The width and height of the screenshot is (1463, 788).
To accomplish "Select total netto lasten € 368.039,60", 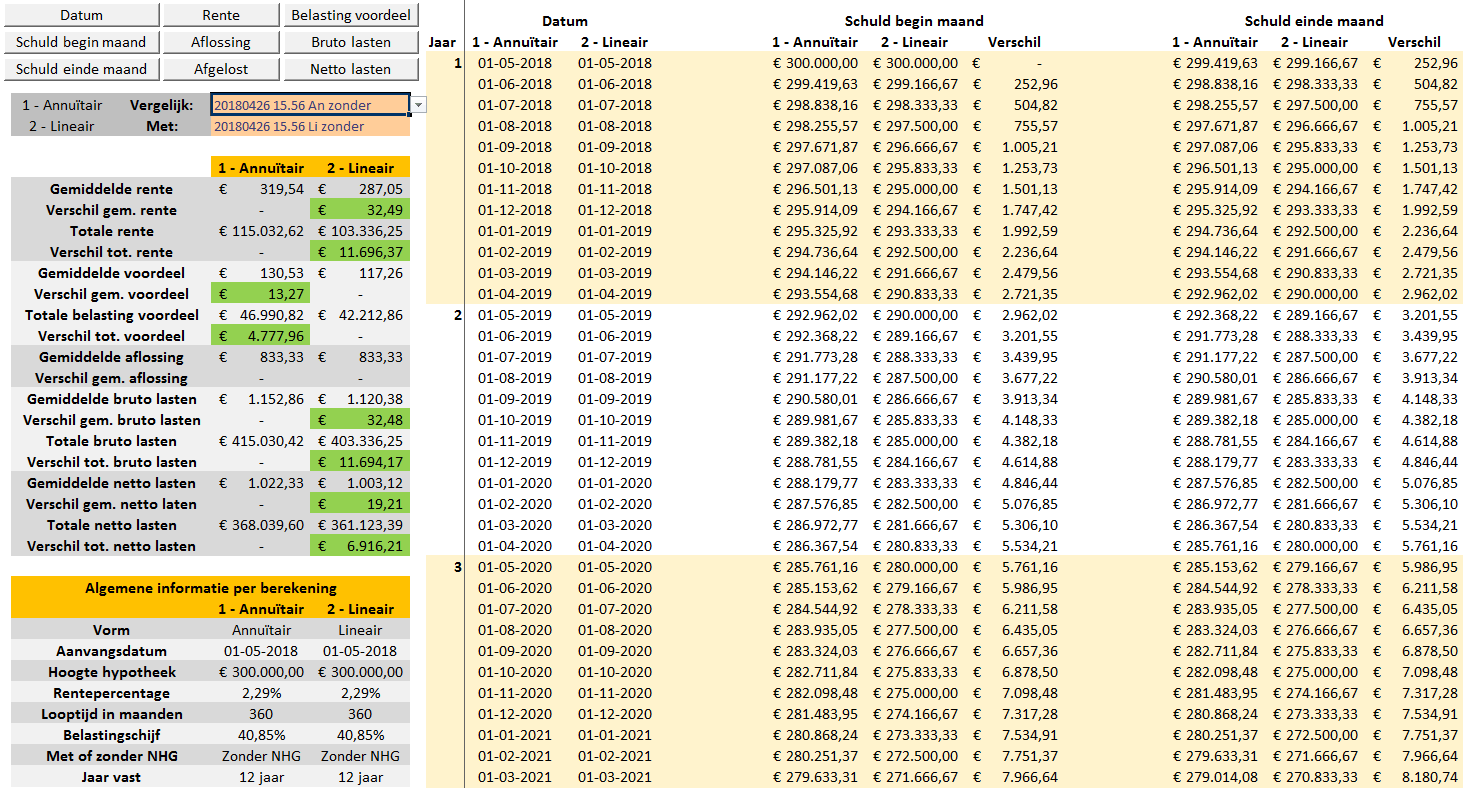I will (x=260, y=525).
